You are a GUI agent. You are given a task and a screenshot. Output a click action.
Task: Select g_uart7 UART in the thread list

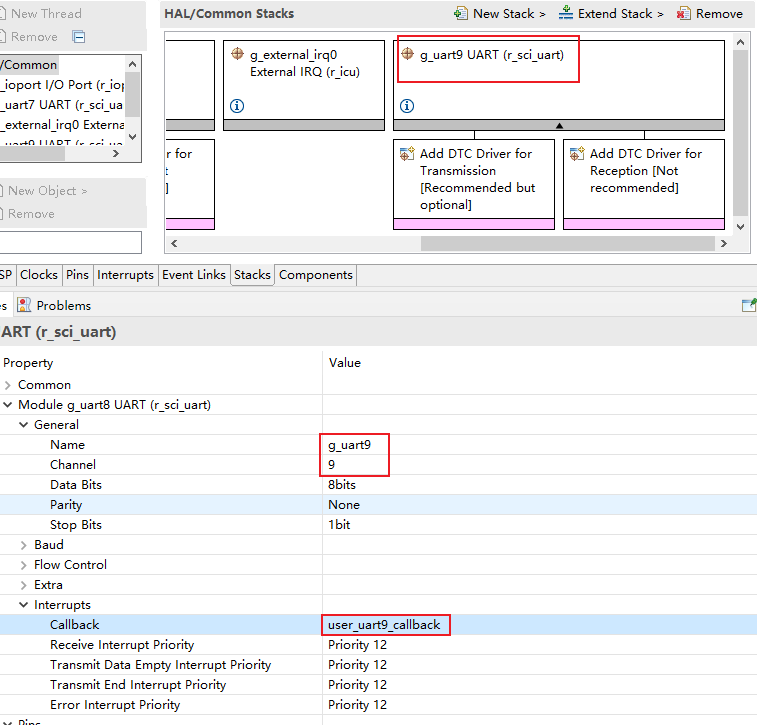coord(62,105)
